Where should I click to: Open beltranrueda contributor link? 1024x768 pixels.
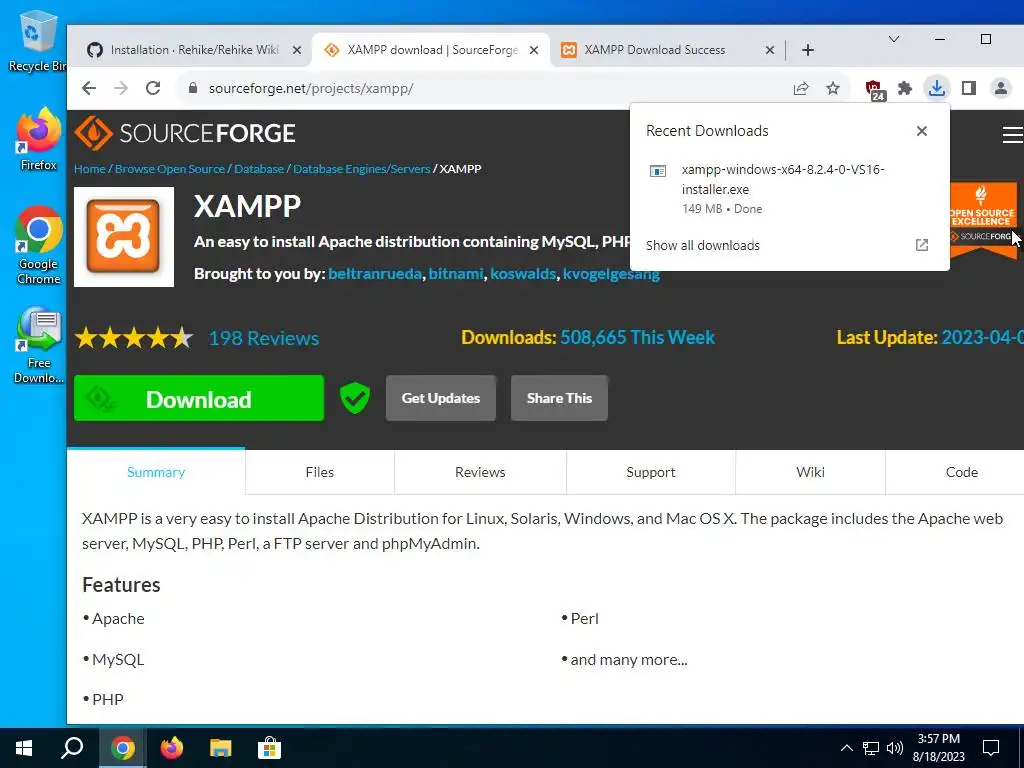(375, 274)
